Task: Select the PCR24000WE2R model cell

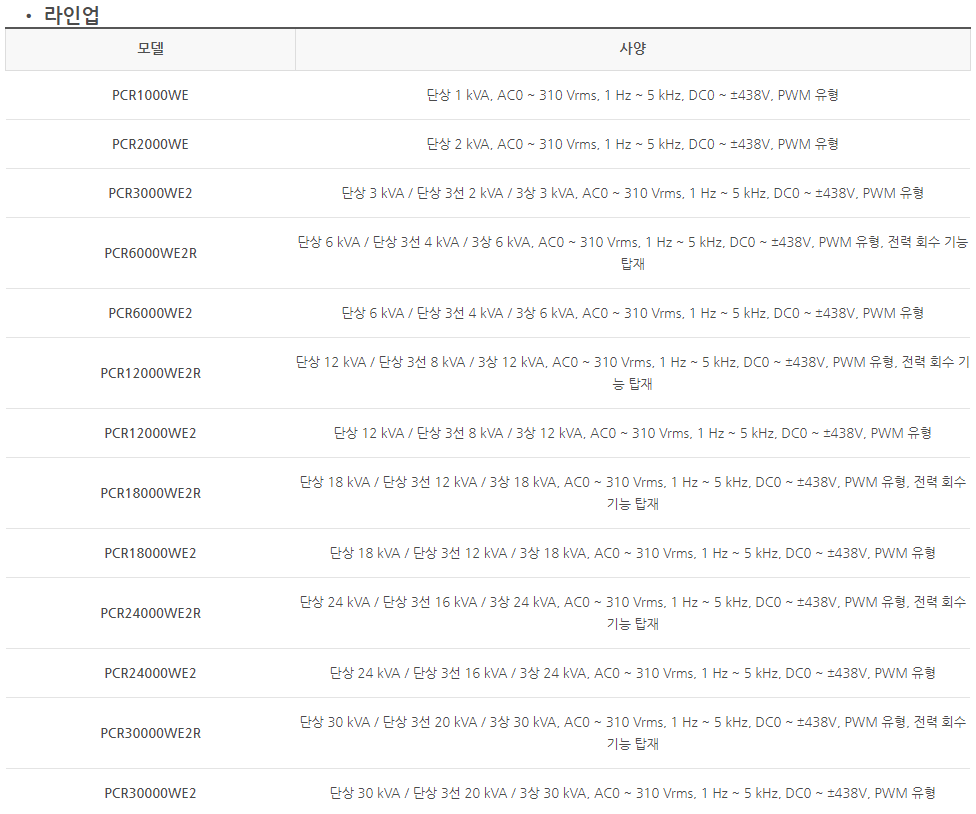Action: point(150,614)
